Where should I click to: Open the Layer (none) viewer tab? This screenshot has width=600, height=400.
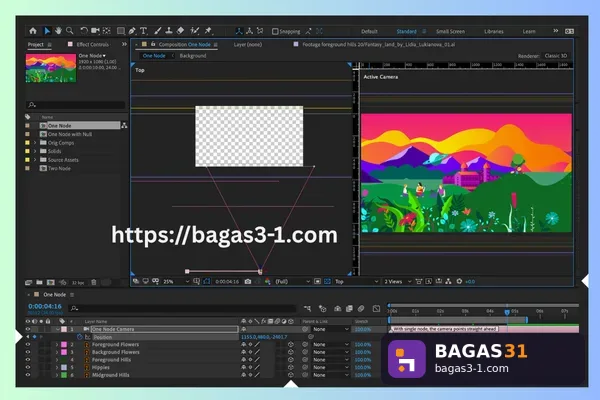(x=248, y=44)
